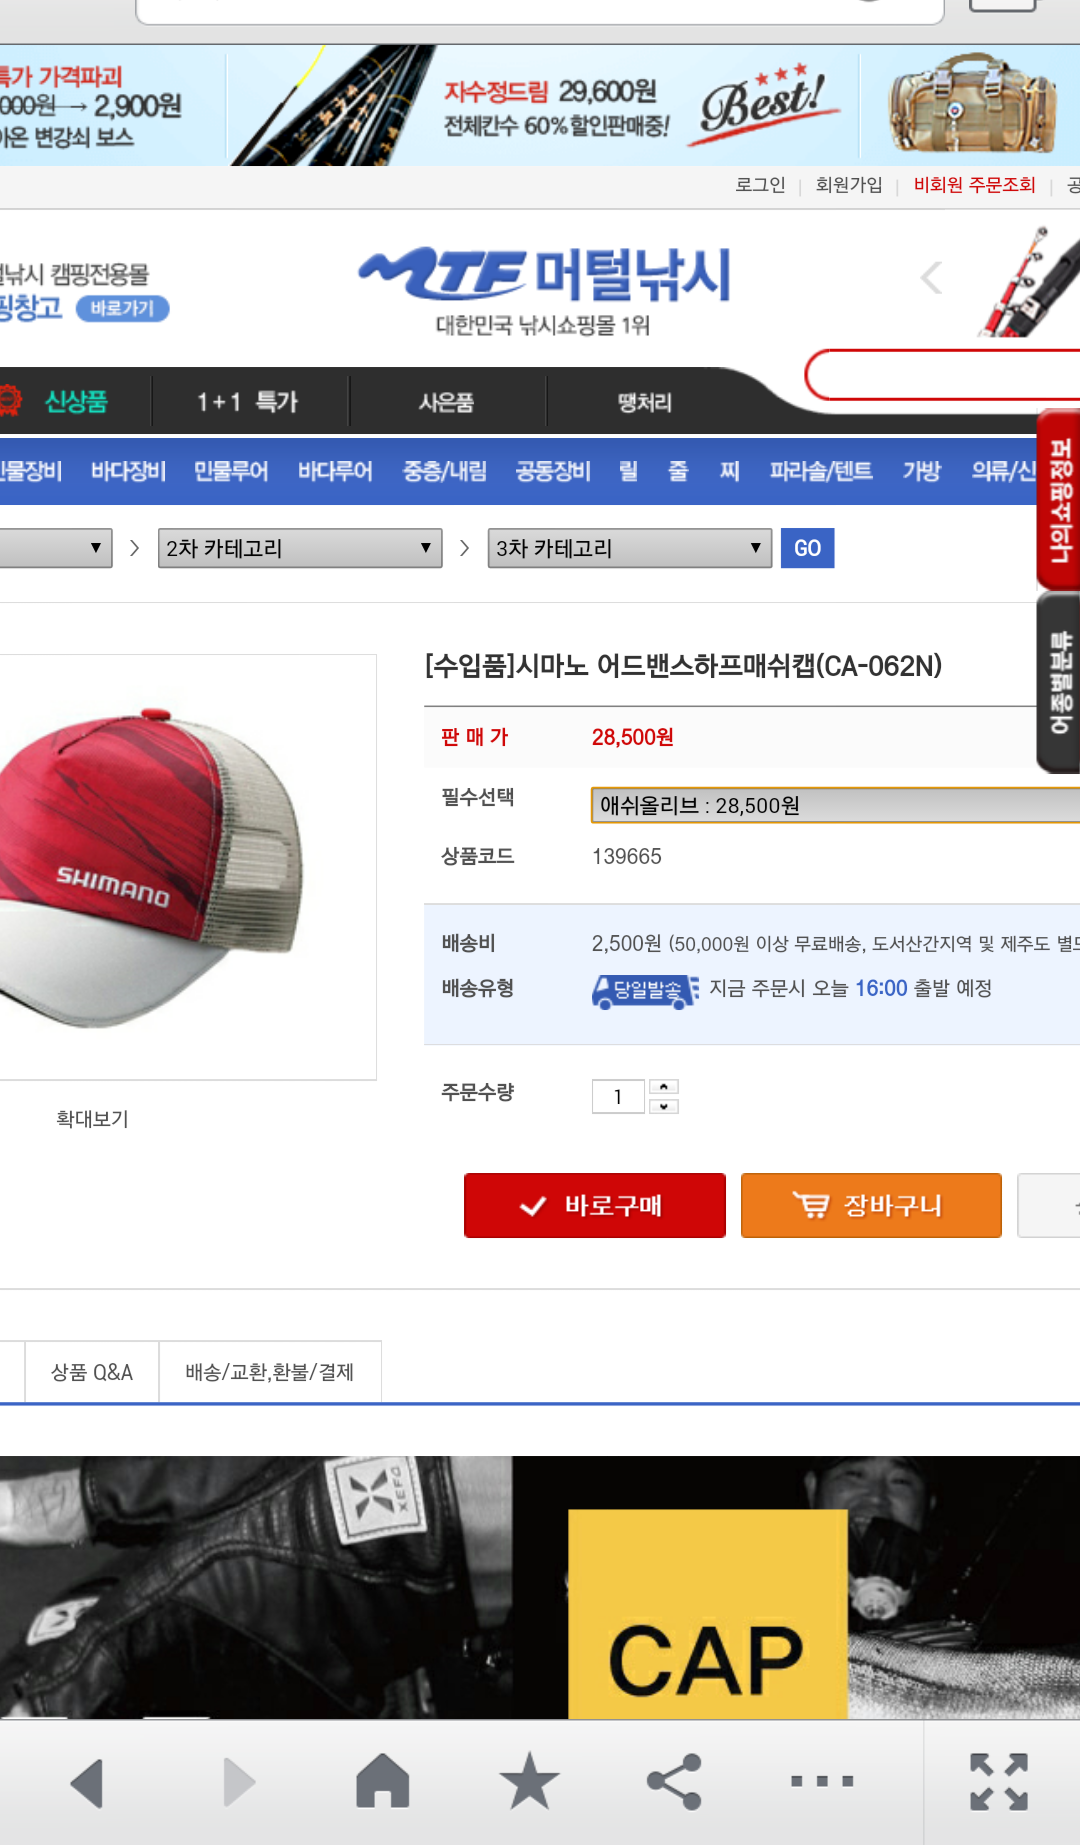Switch to the 상품 Q&A tab
This screenshot has width=1080, height=1845.
tap(92, 1372)
